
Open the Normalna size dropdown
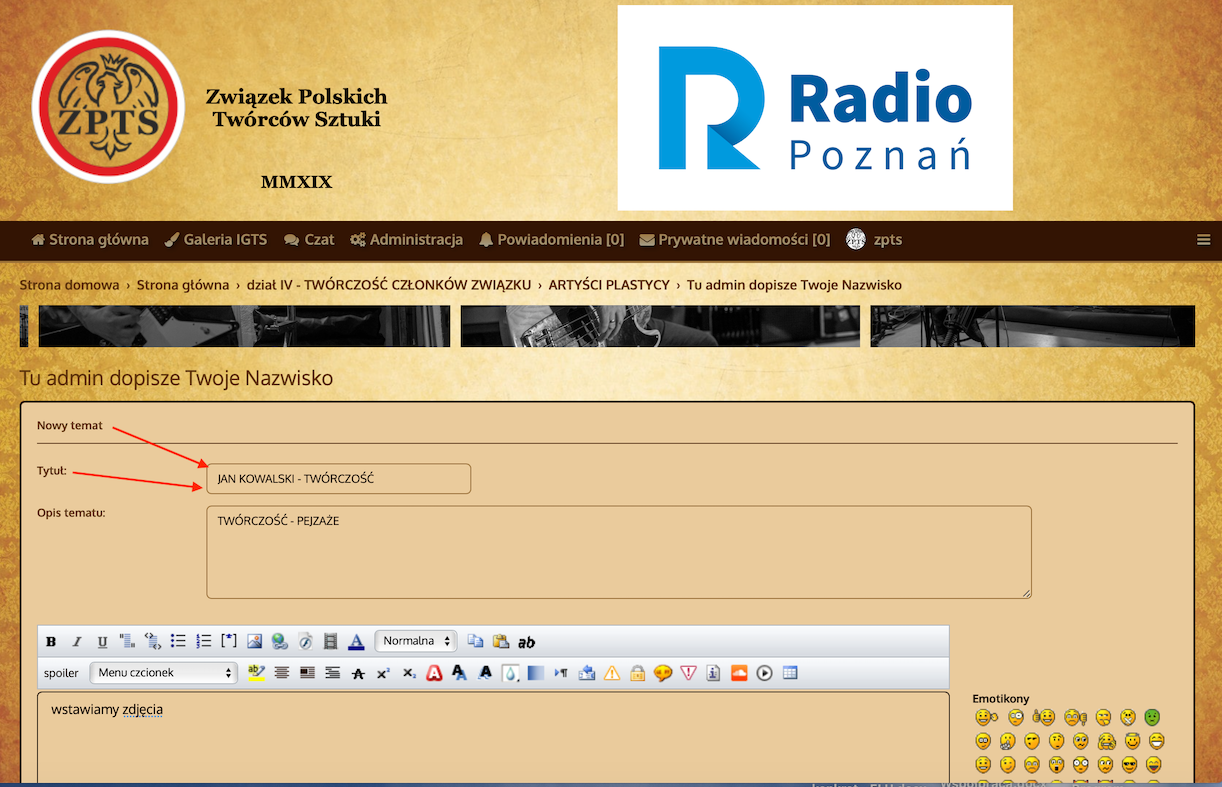[x=416, y=641]
